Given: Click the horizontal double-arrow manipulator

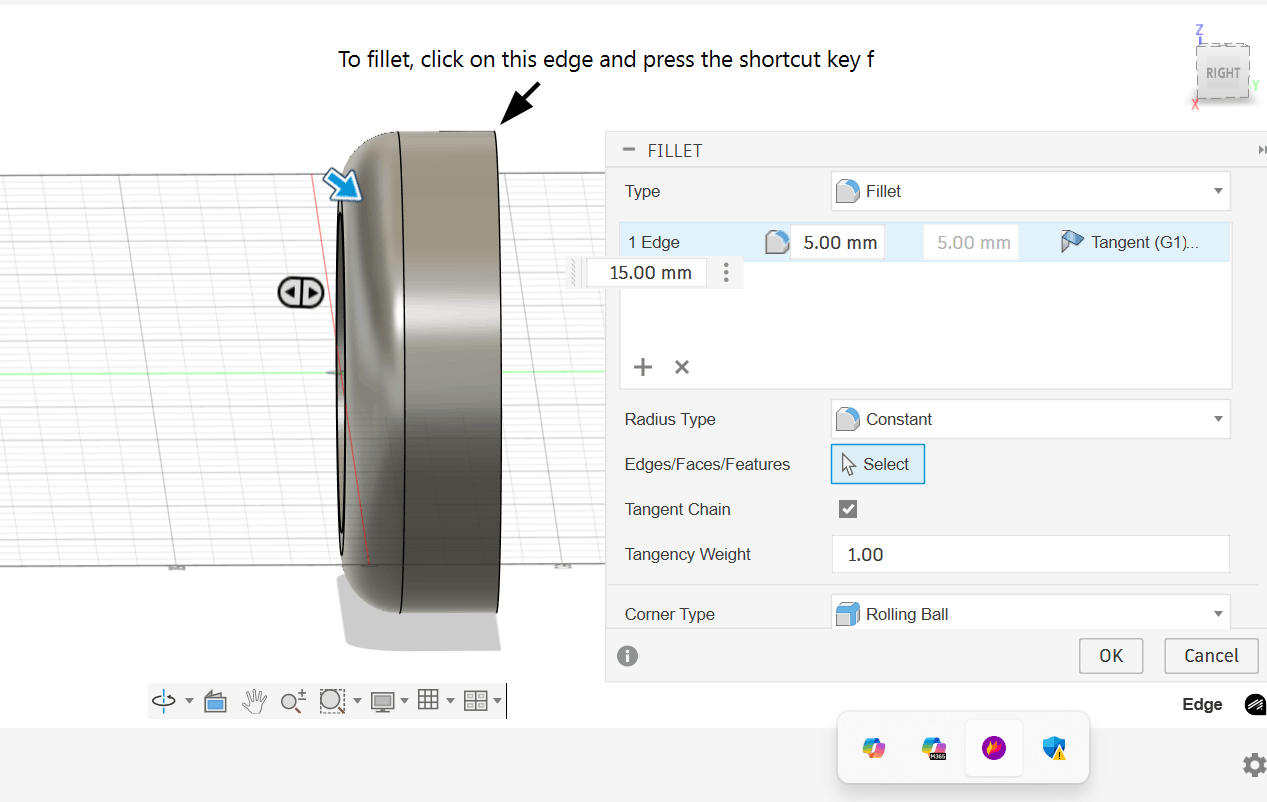Looking at the screenshot, I should click(301, 293).
